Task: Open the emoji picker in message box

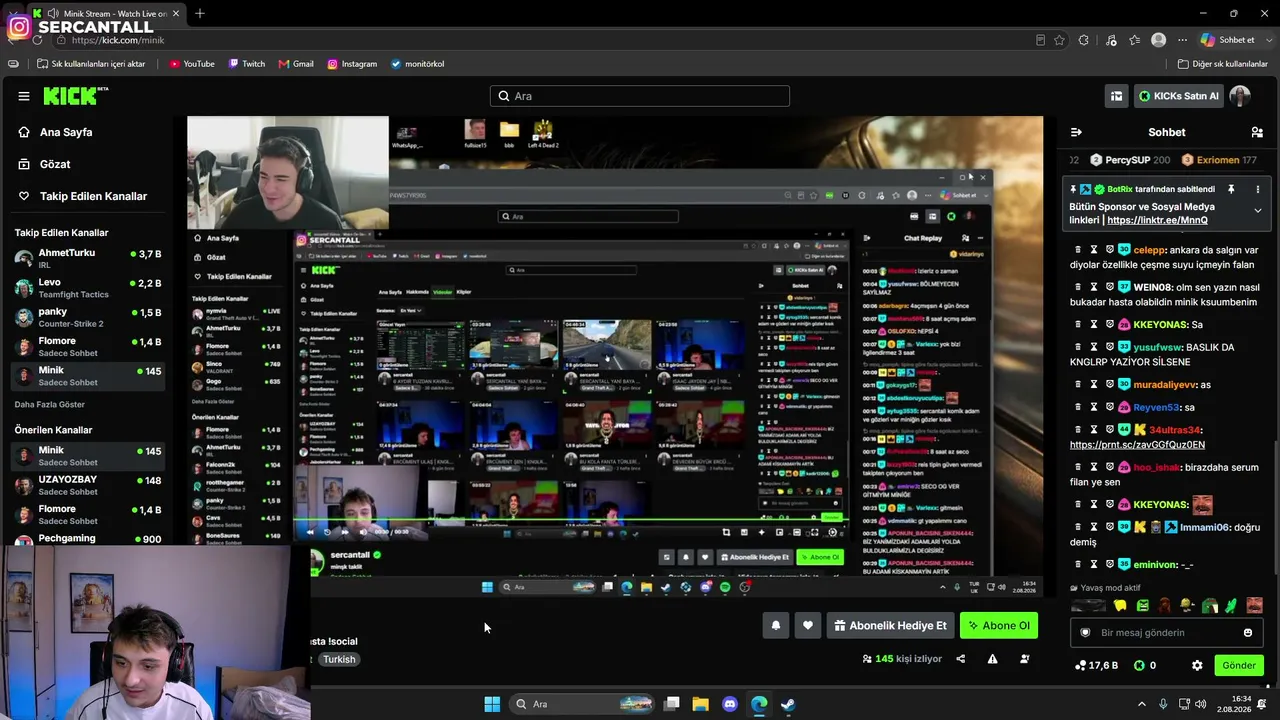Action: (x=1248, y=632)
